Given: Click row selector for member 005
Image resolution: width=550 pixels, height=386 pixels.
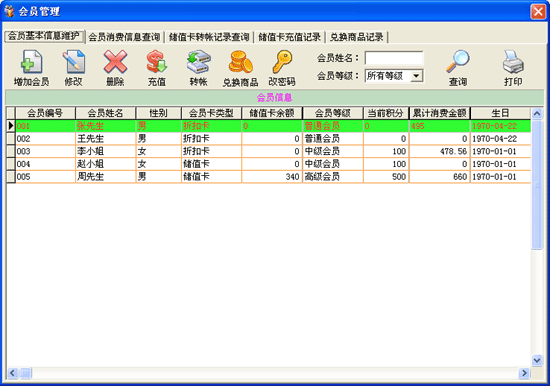Looking at the screenshot, I should pyautogui.click(x=11, y=177).
